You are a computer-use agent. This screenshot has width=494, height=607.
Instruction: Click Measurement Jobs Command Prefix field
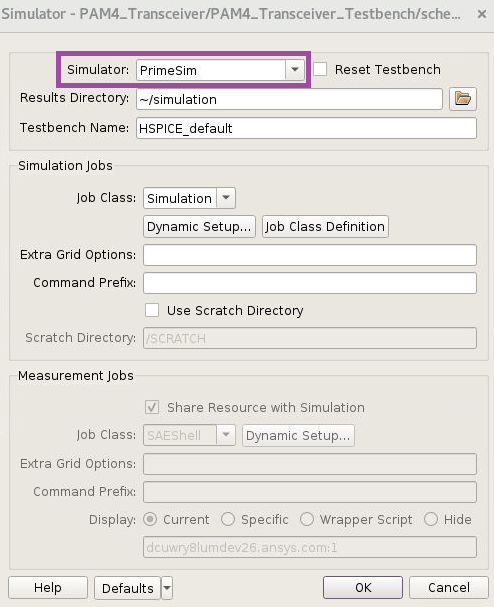coord(310,492)
